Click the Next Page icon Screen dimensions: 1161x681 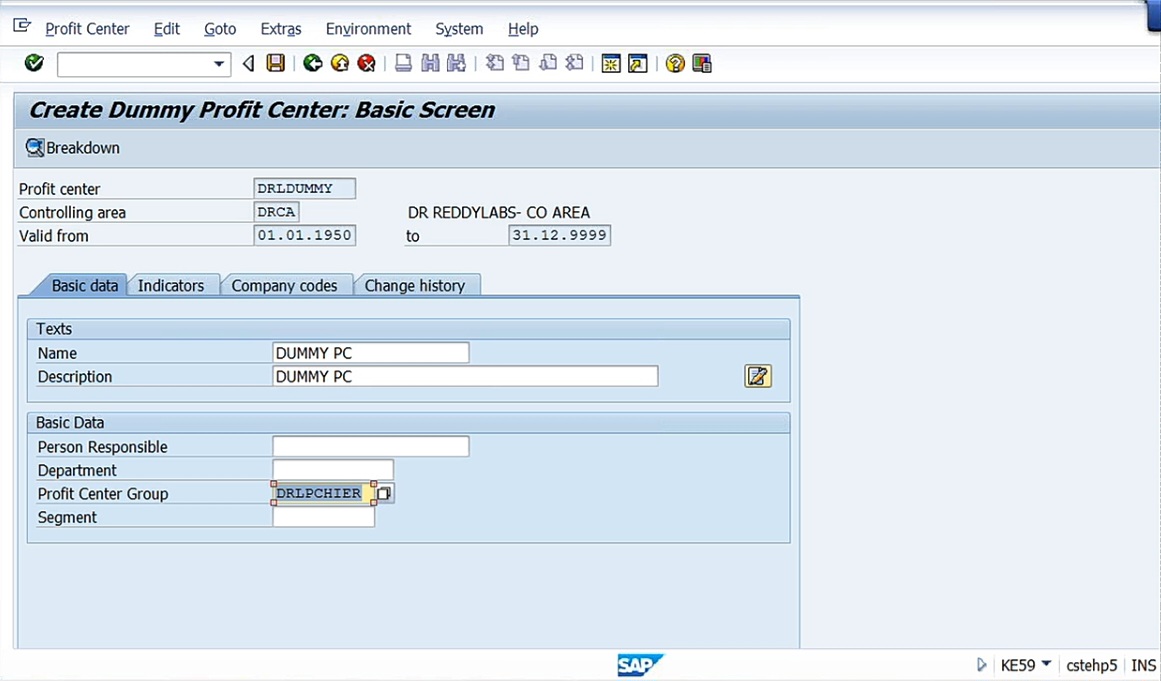coord(548,64)
